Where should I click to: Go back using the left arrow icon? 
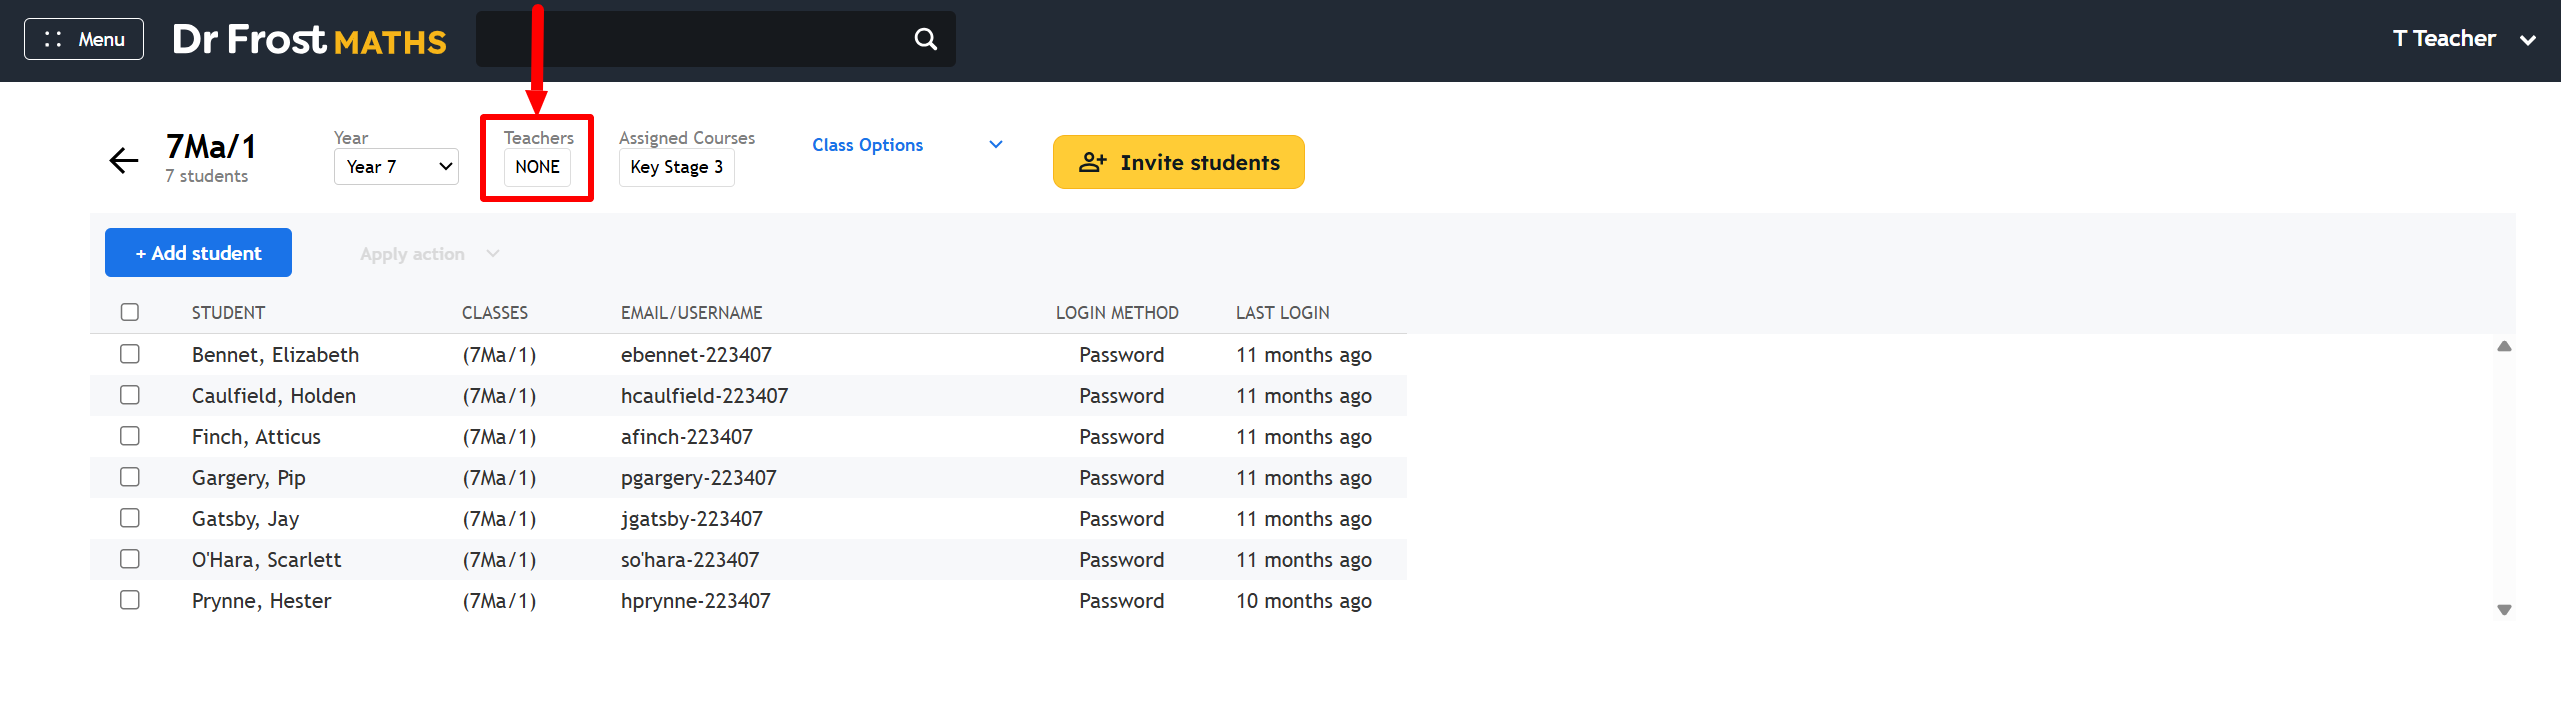123,160
